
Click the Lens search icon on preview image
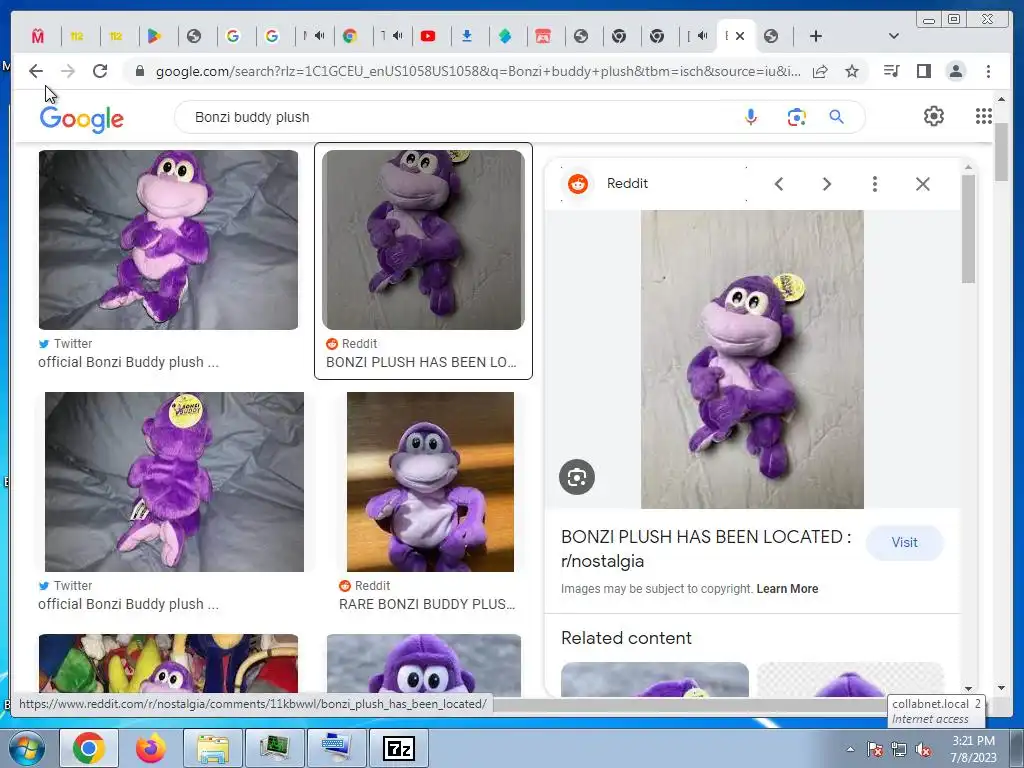click(x=577, y=477)
